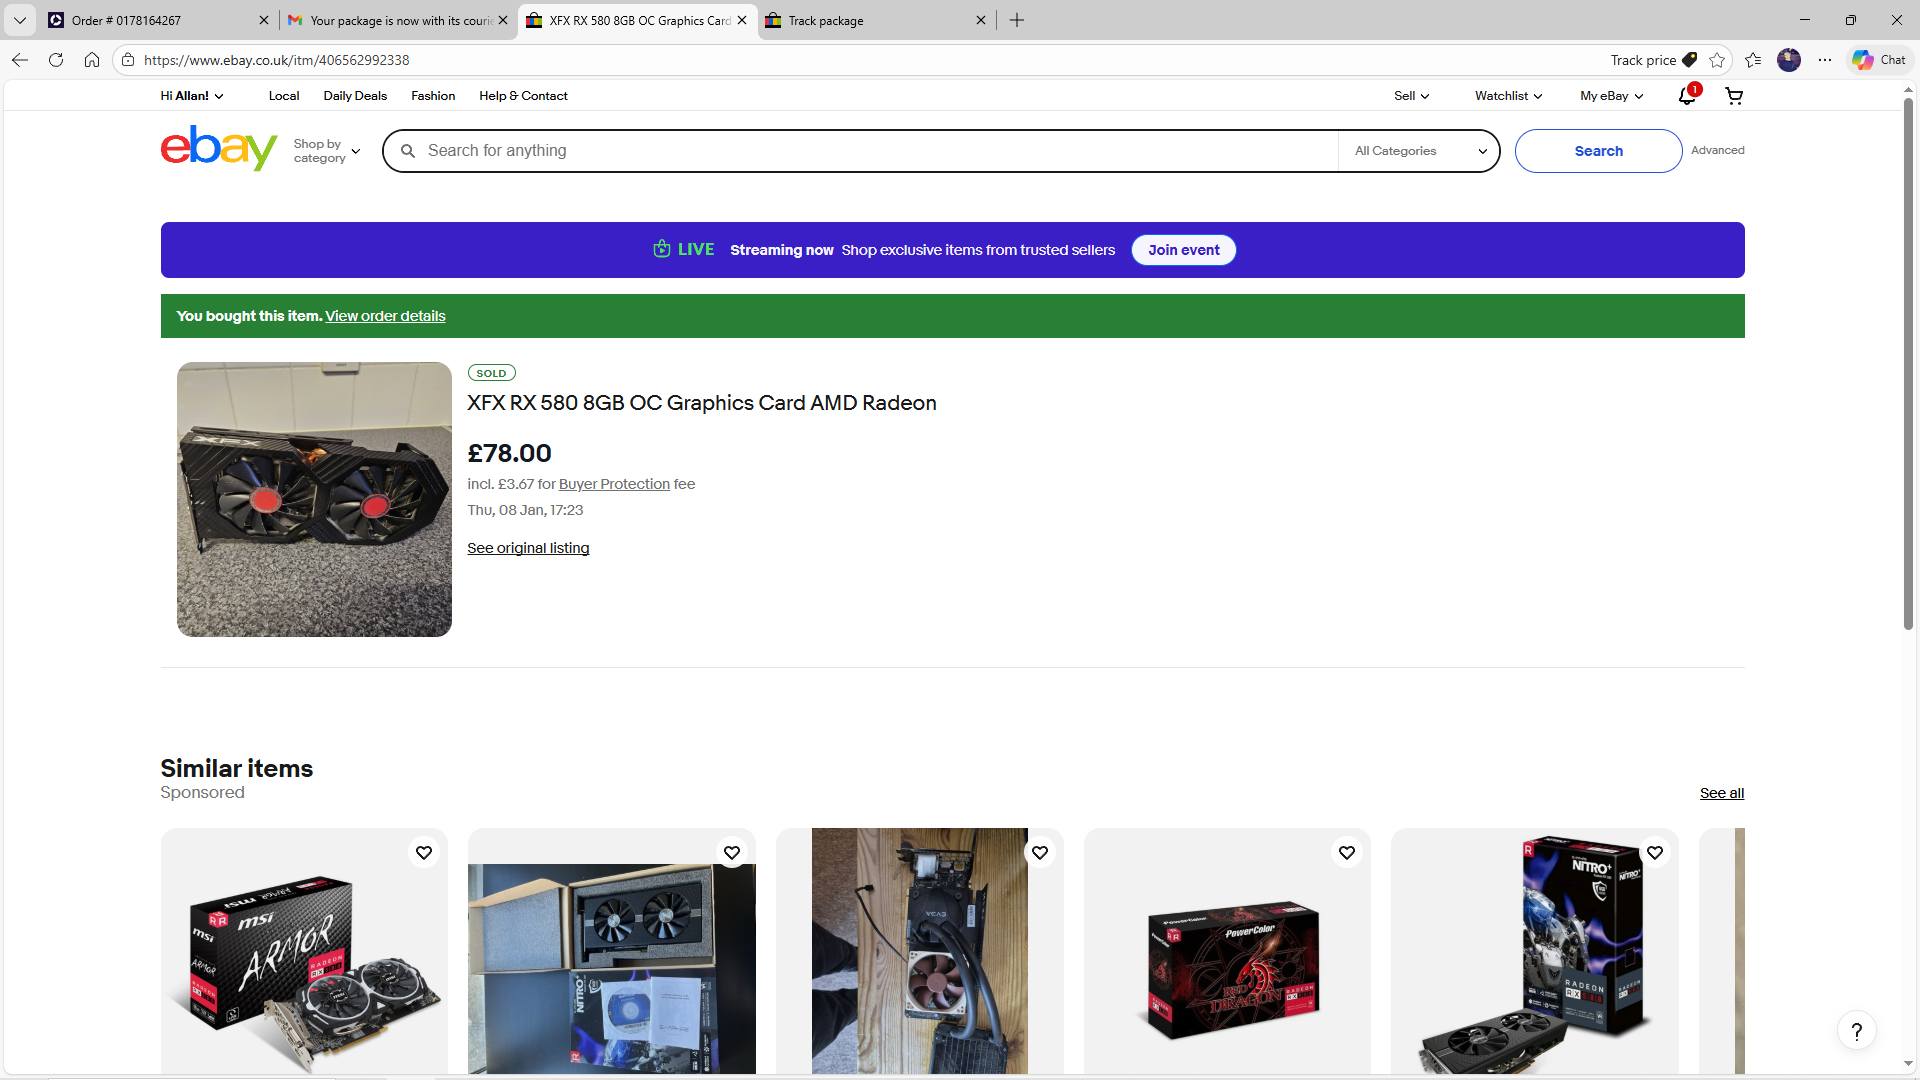The image size is (1920, 1080).
Task: Click Track price tag icon
Action: [1690, 60]
